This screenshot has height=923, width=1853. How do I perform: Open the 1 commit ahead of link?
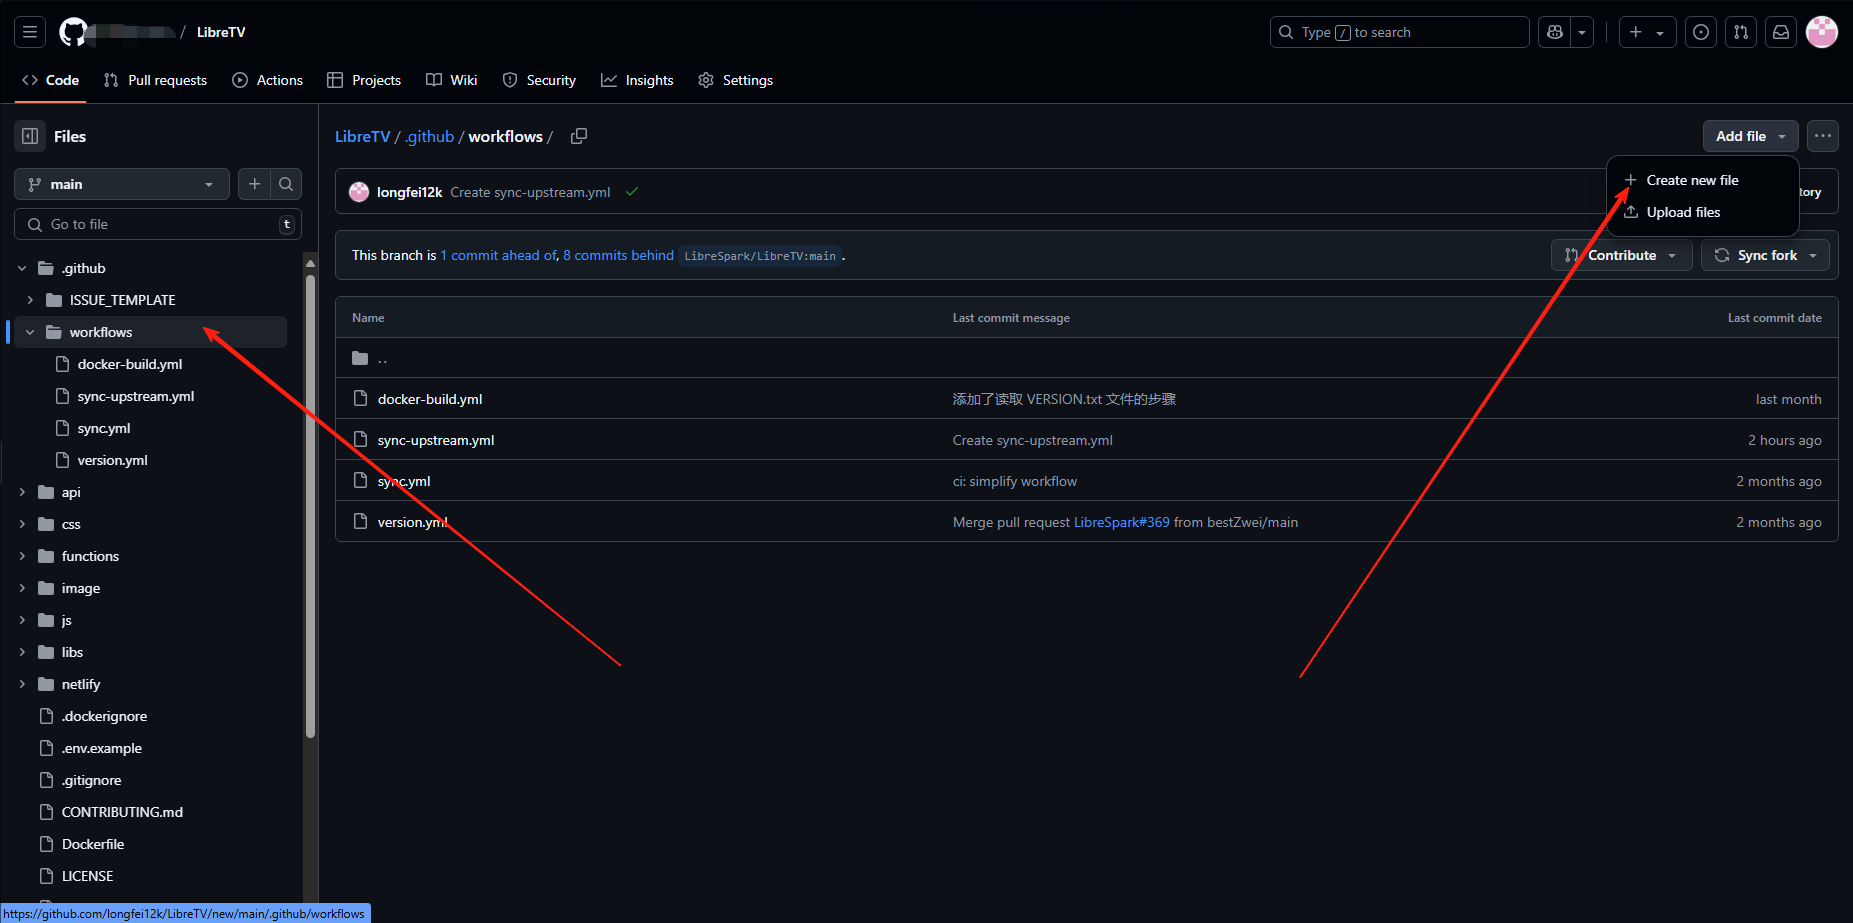coord(499,255)
